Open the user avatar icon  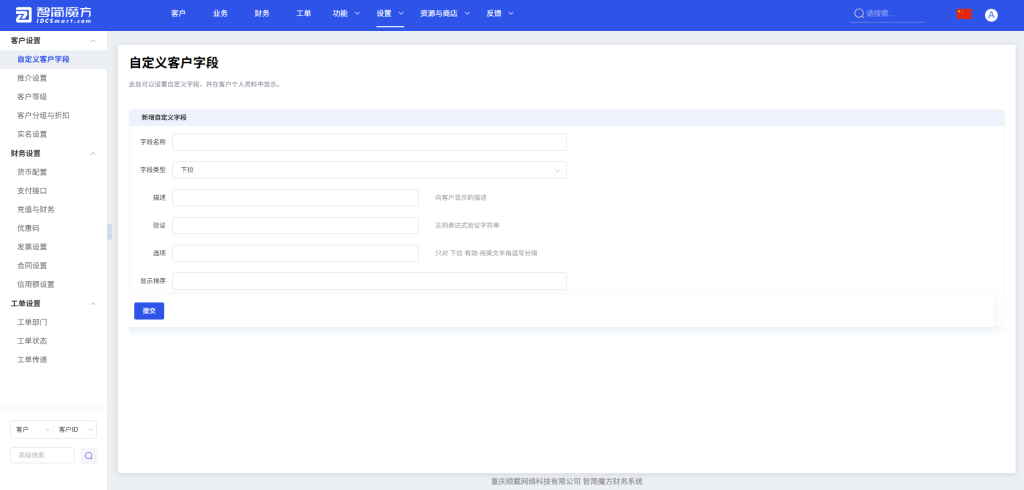991,15
